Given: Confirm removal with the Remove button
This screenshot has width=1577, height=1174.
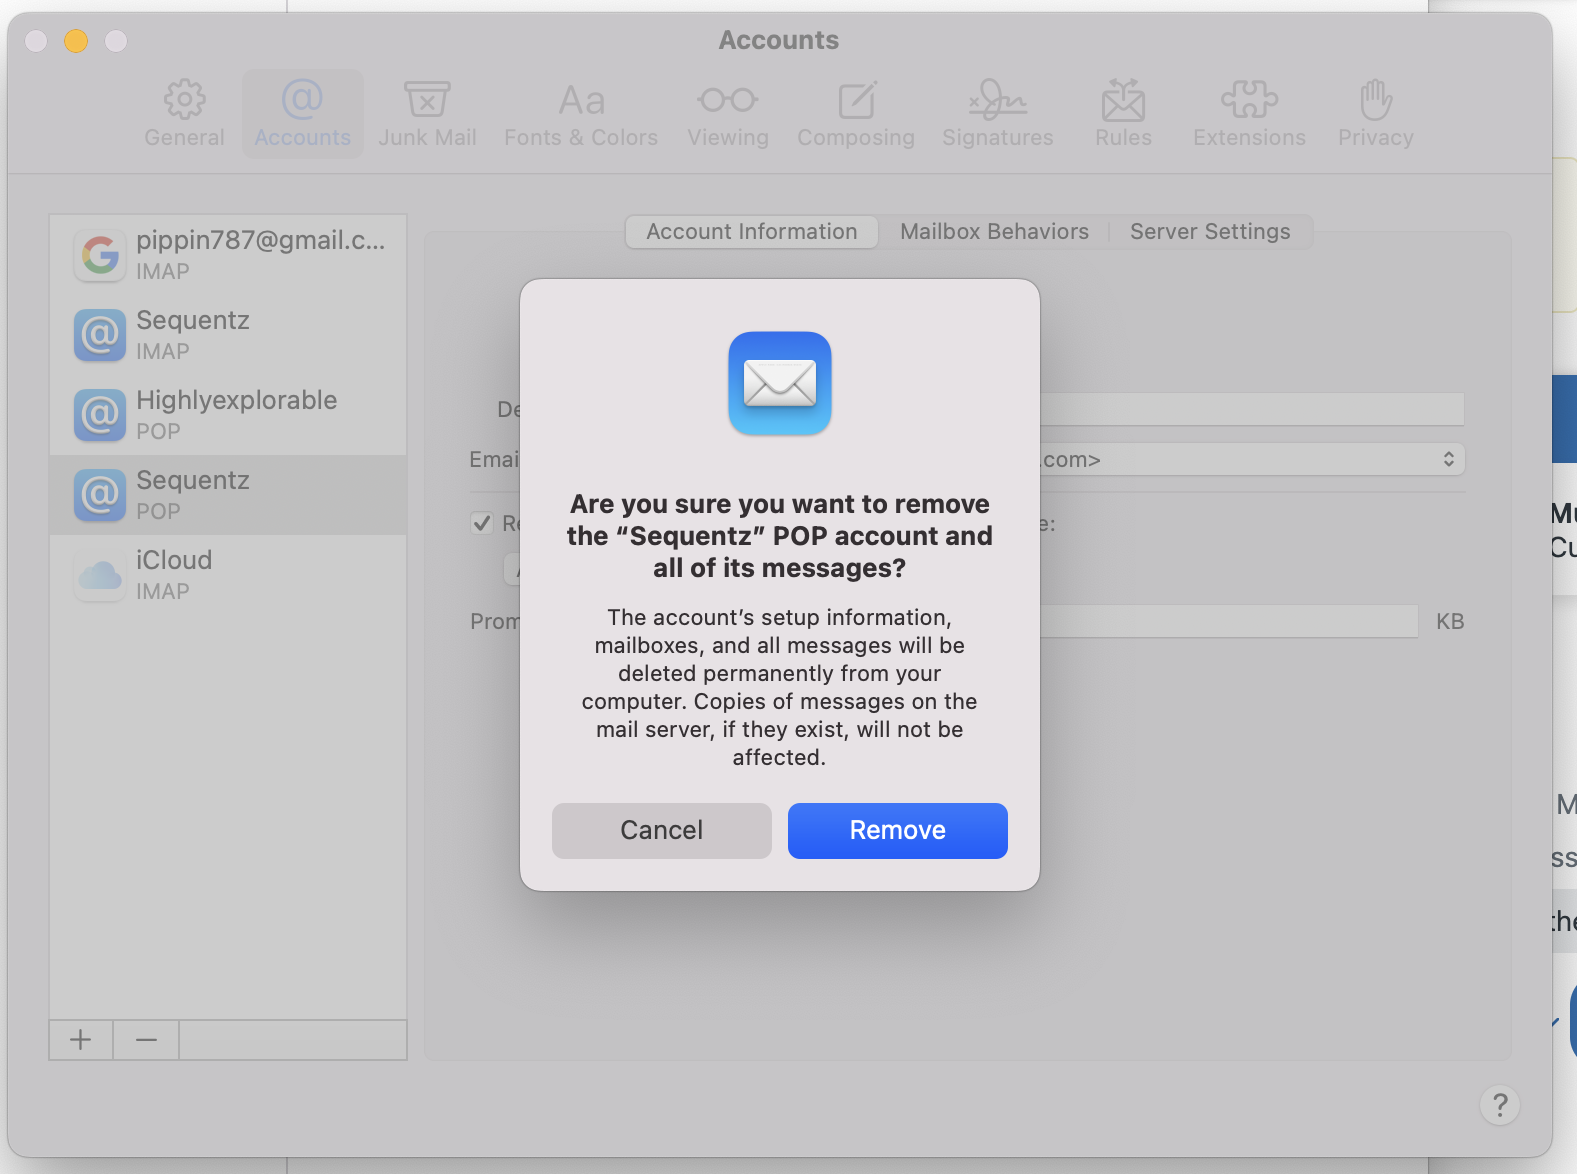Looking at the screenshot, I should click(x=898, y=831).
